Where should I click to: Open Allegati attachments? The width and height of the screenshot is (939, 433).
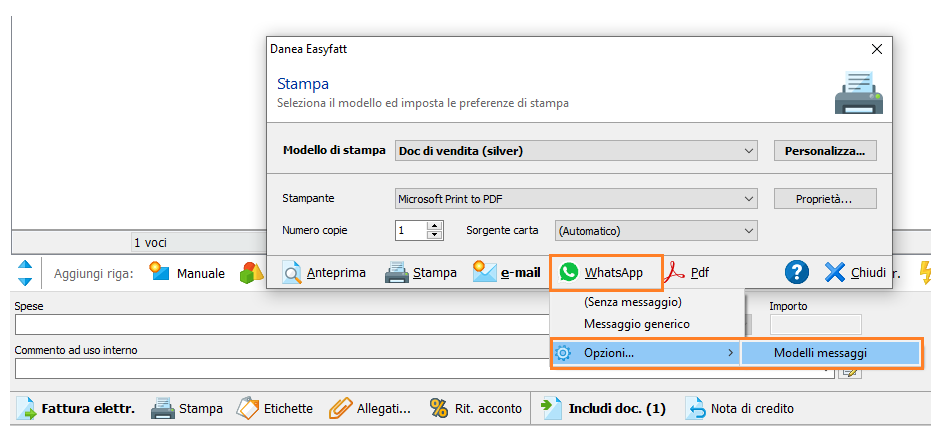click(370, 408)
